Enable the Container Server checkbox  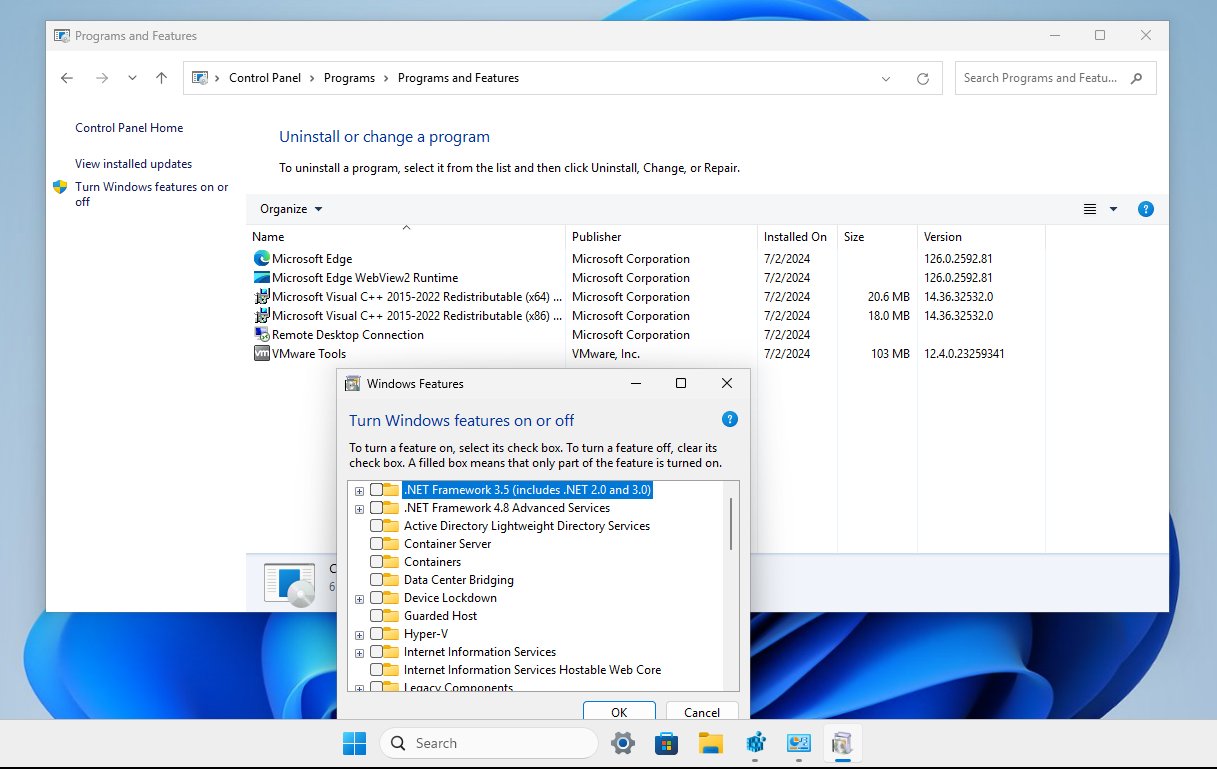click(376, 544)
